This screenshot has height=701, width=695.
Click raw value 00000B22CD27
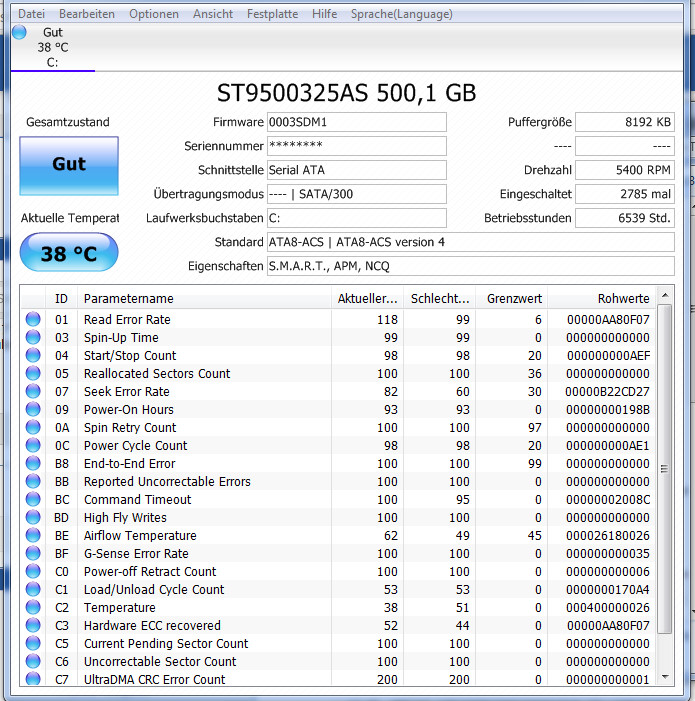tap(607, 392)
